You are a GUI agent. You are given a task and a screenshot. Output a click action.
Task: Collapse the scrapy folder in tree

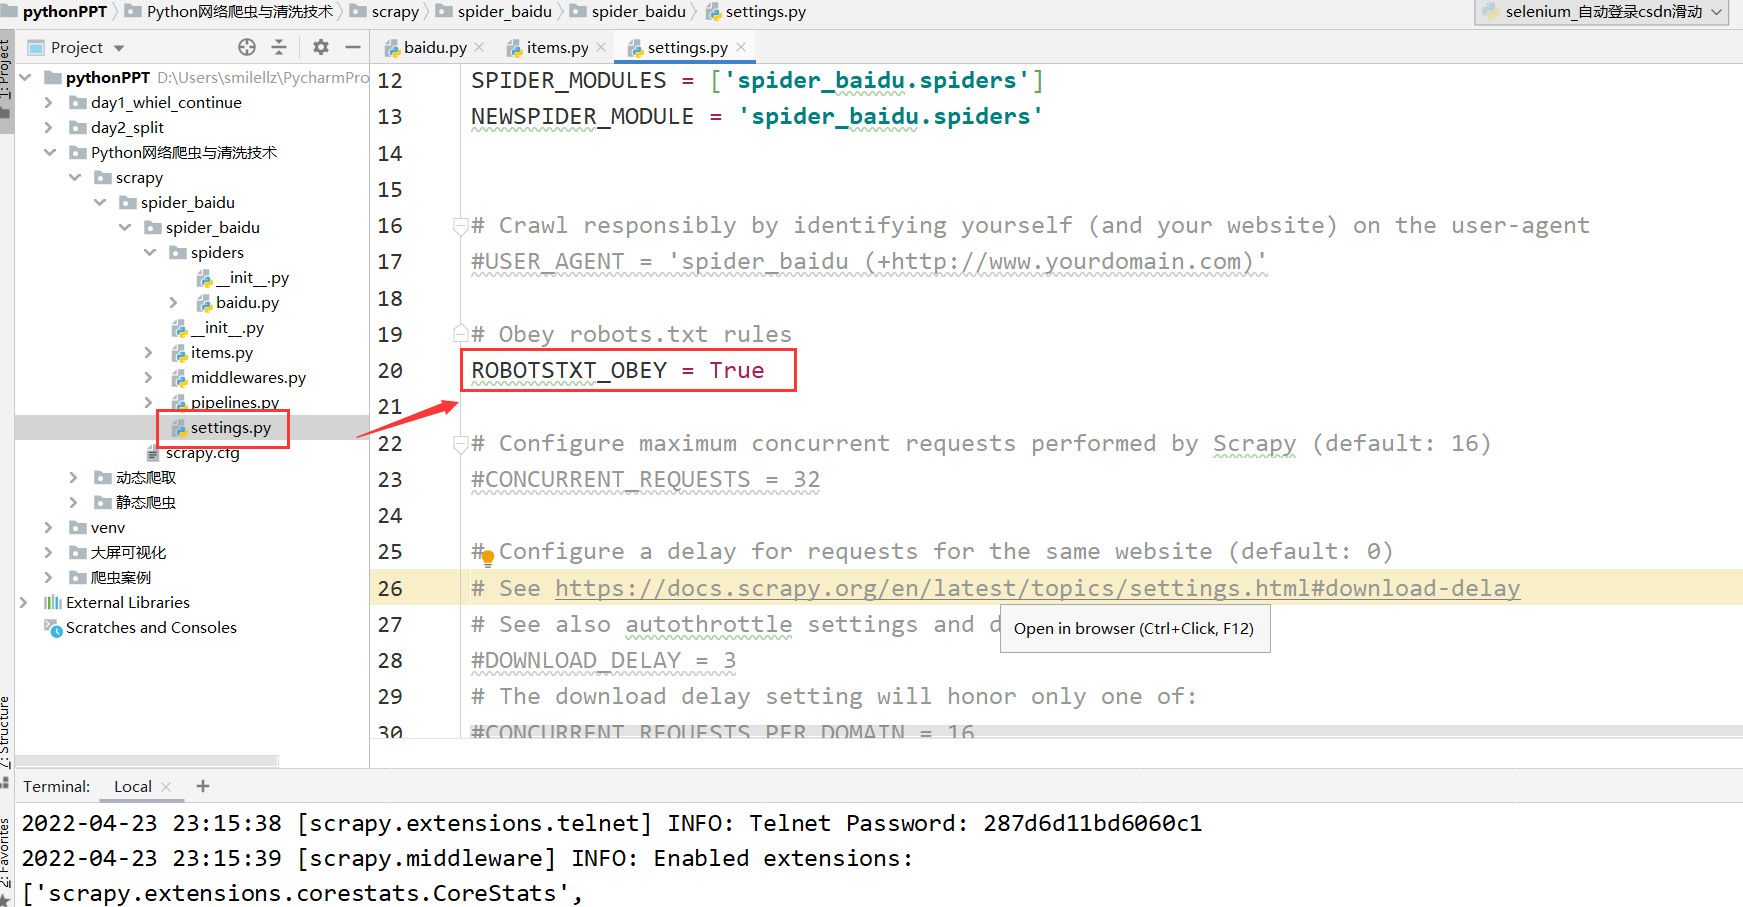(74, 177)
